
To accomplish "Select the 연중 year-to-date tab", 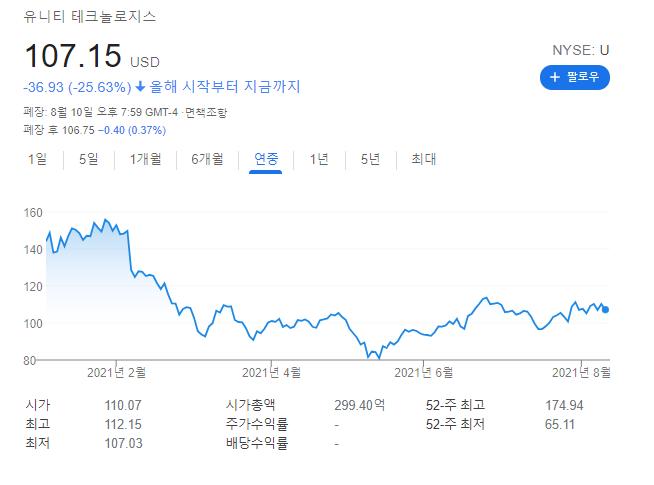I will 266,159.
